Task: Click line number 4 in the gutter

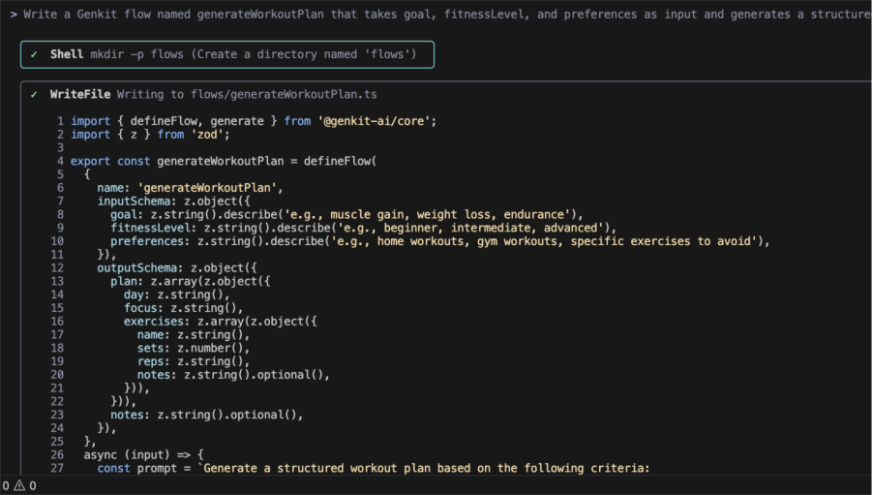Action: pos(60,161)
